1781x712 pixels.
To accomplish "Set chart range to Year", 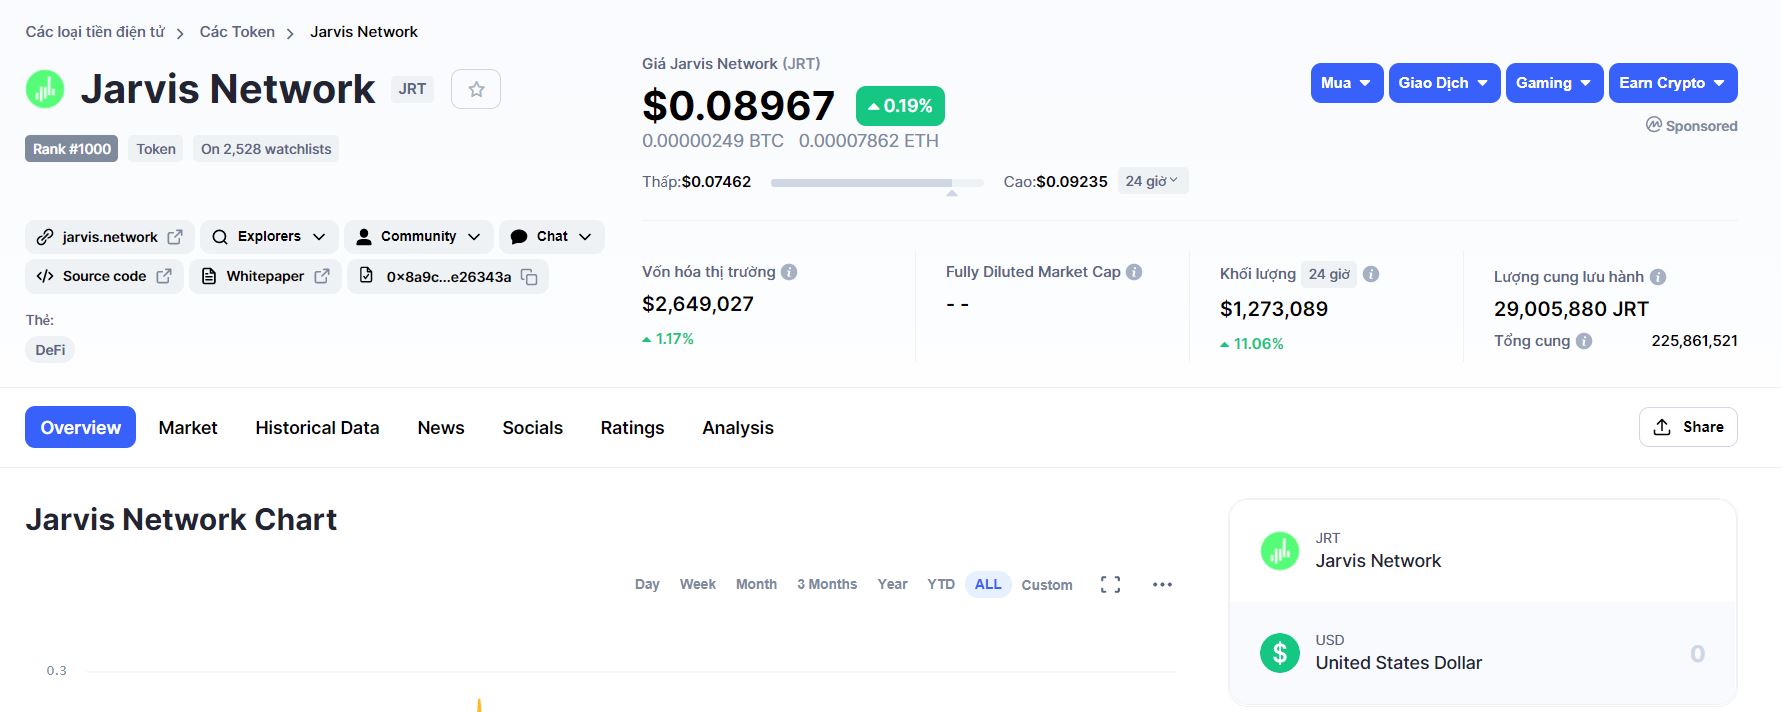I will (x=892, y=584).
